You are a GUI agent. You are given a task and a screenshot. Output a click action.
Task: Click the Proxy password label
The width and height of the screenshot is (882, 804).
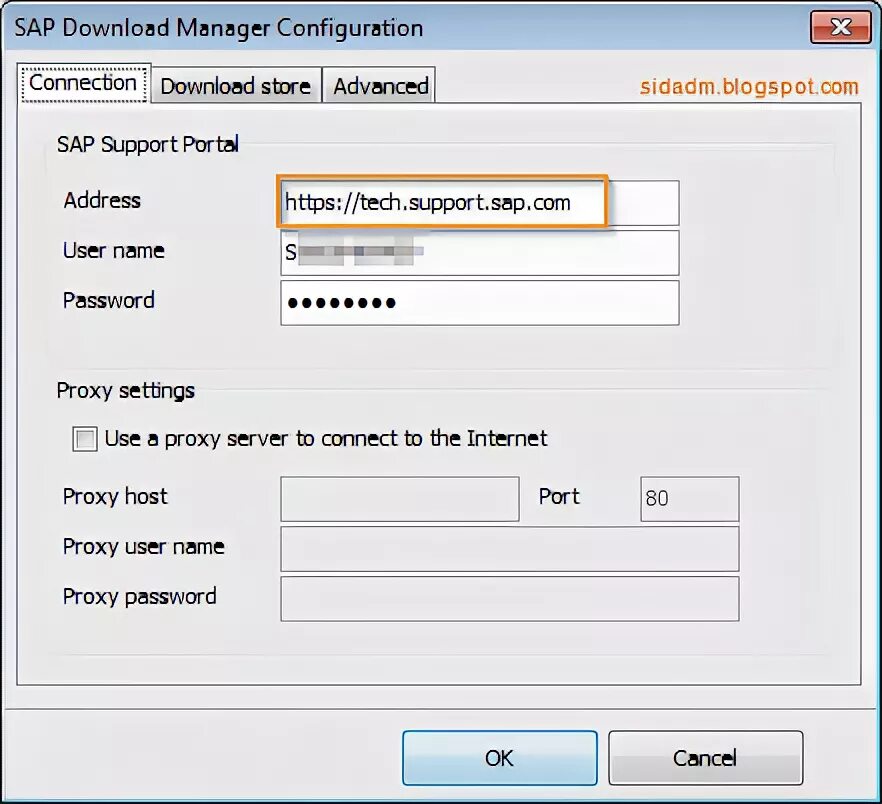click(x=140, y=596)
